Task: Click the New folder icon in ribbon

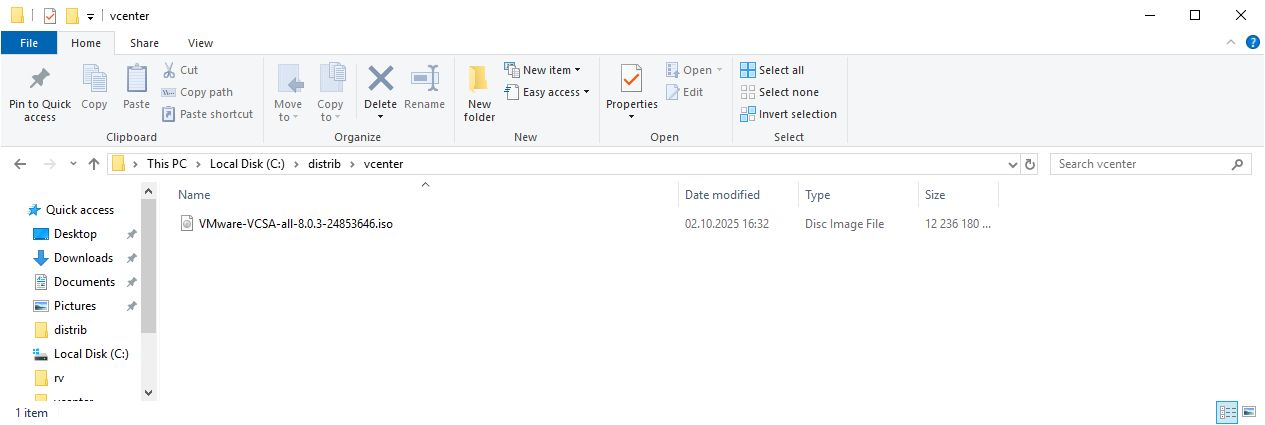Action: click(479, 80)
